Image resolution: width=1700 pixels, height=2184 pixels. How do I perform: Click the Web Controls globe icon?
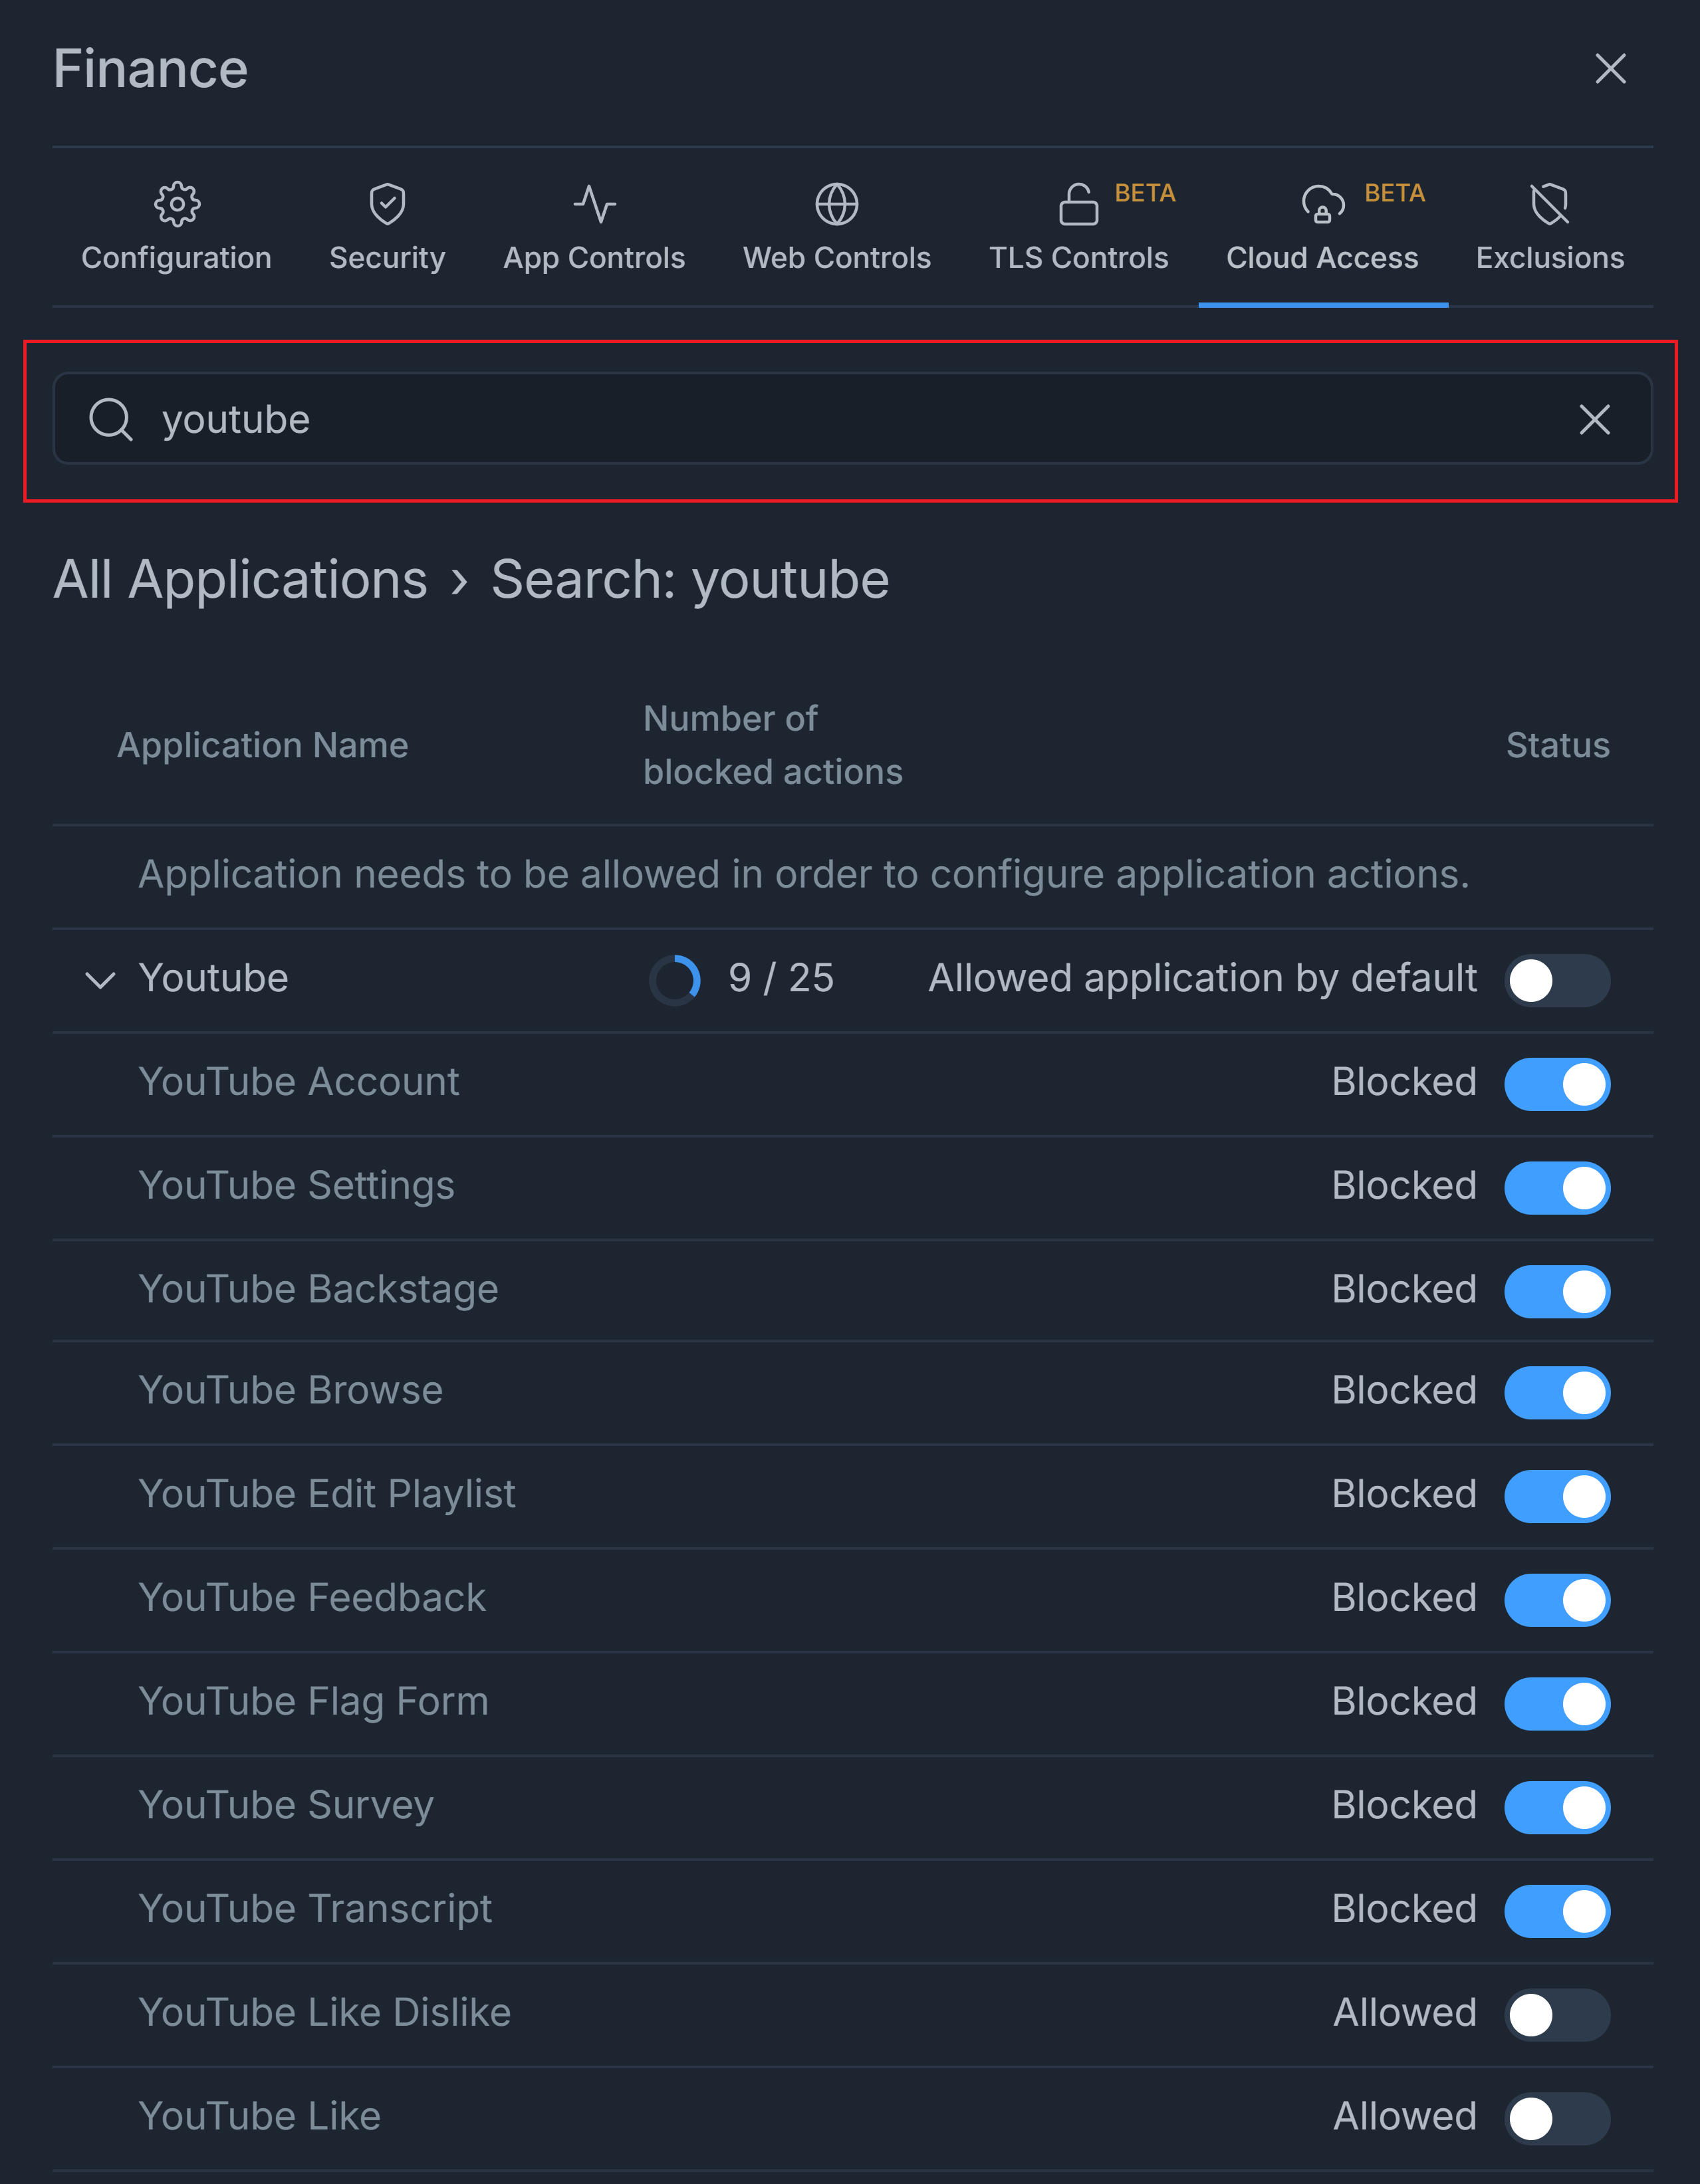coord(836,204)
